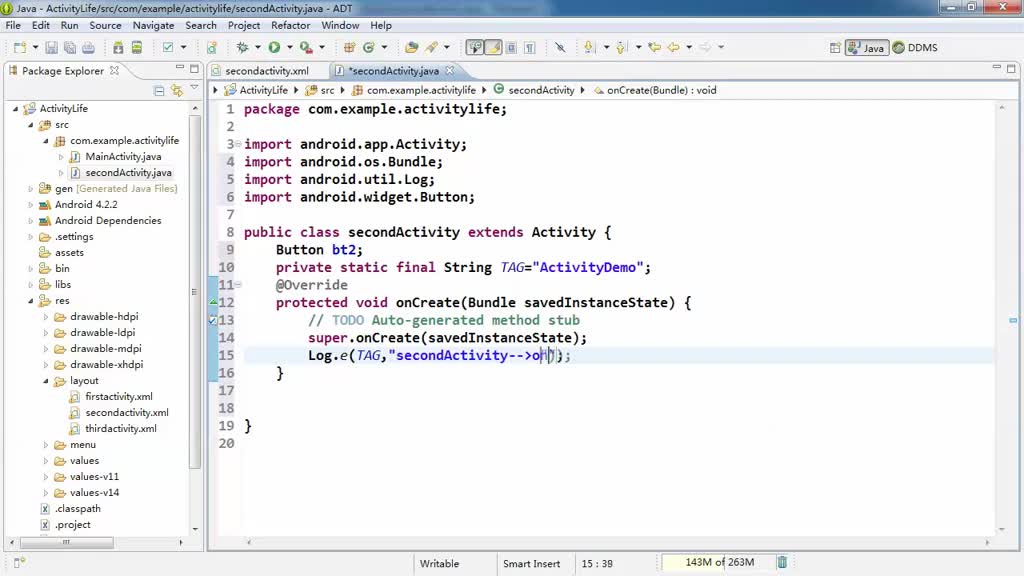The width and height of the screenshot is (1024, 576).
Task: Open the Navigate menu
Action: coord(153,25)
